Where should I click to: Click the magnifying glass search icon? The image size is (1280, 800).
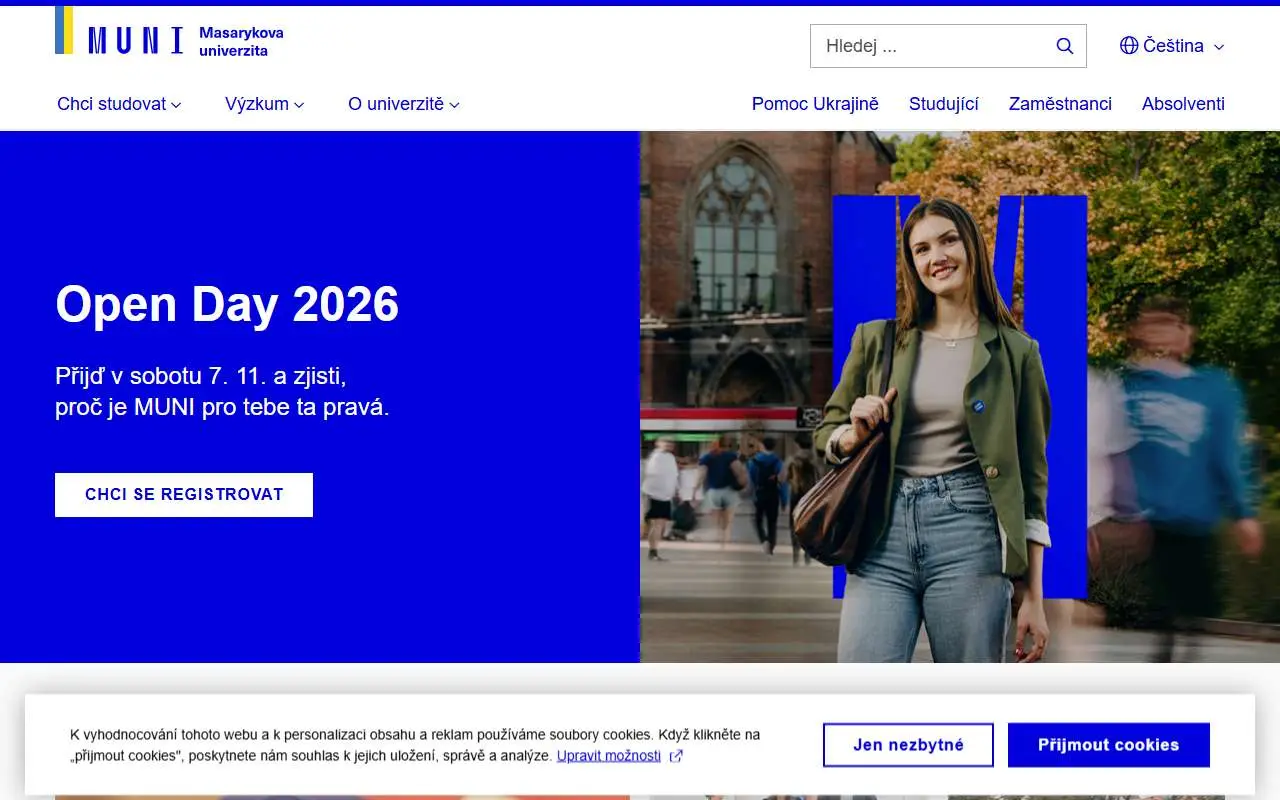click(x=1065, y=46)
